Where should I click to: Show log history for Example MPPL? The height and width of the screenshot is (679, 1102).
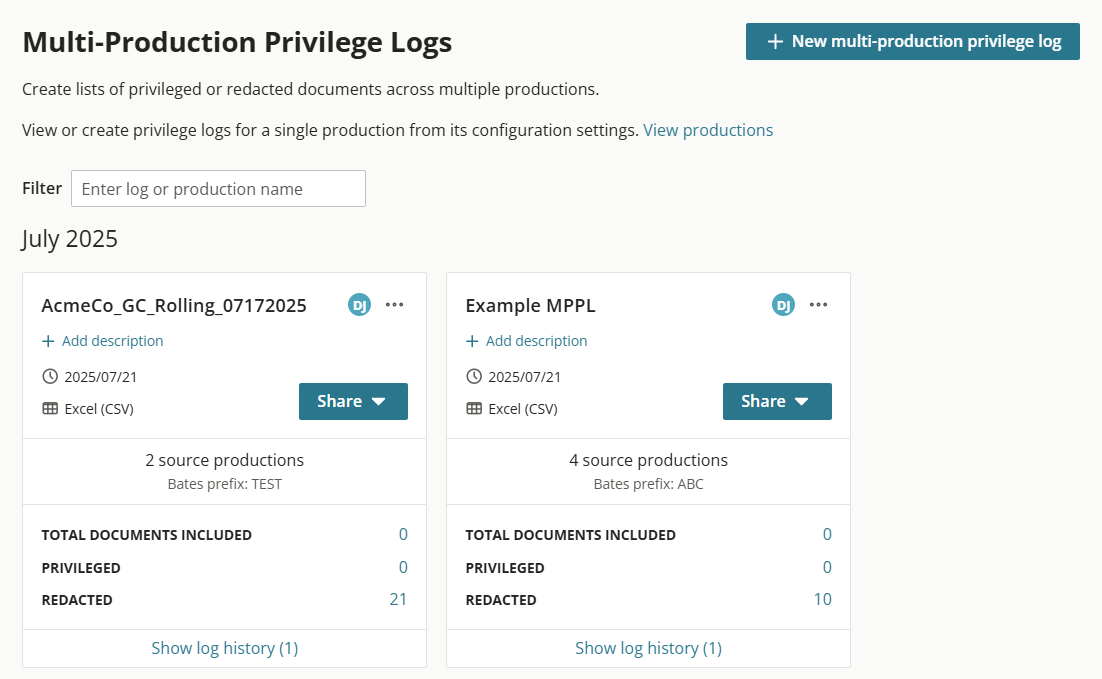[x=648, y=648]
